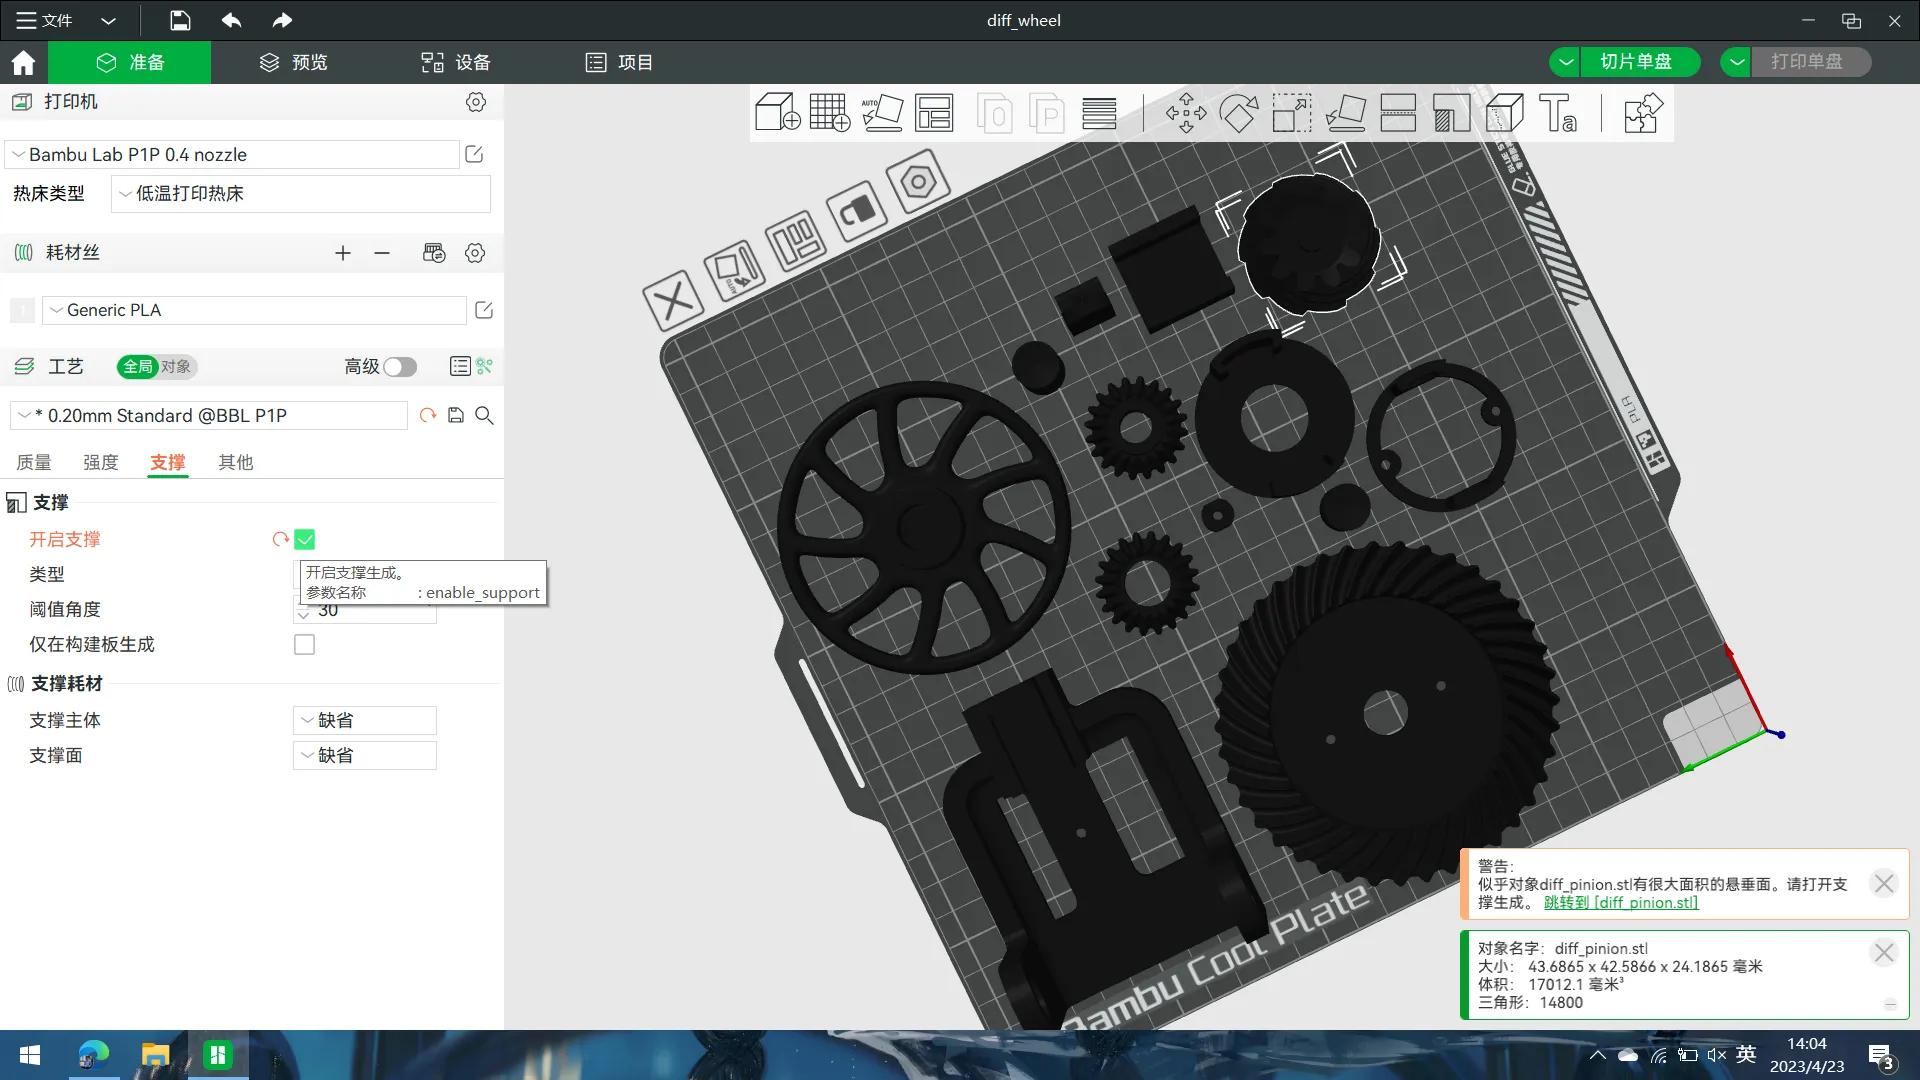The height and width of the screenshot is (1080, 1920).
Task: Click the Arrange all objects icon
Action: tap(934, 113)
